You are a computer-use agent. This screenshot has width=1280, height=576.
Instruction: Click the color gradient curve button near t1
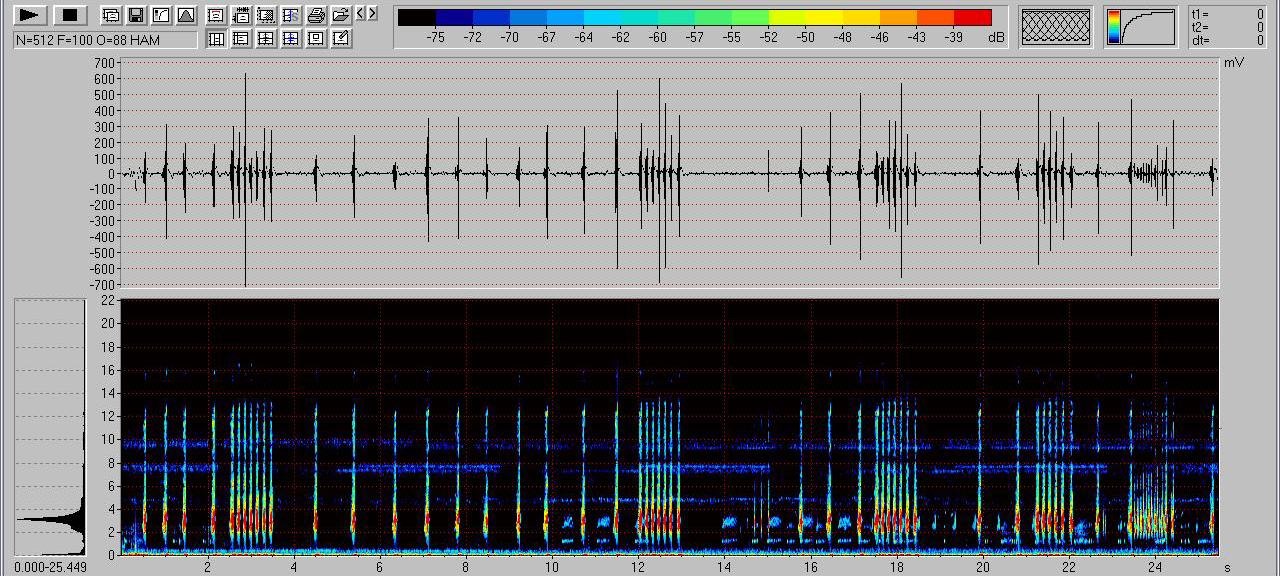click(x=1141, y=27)
